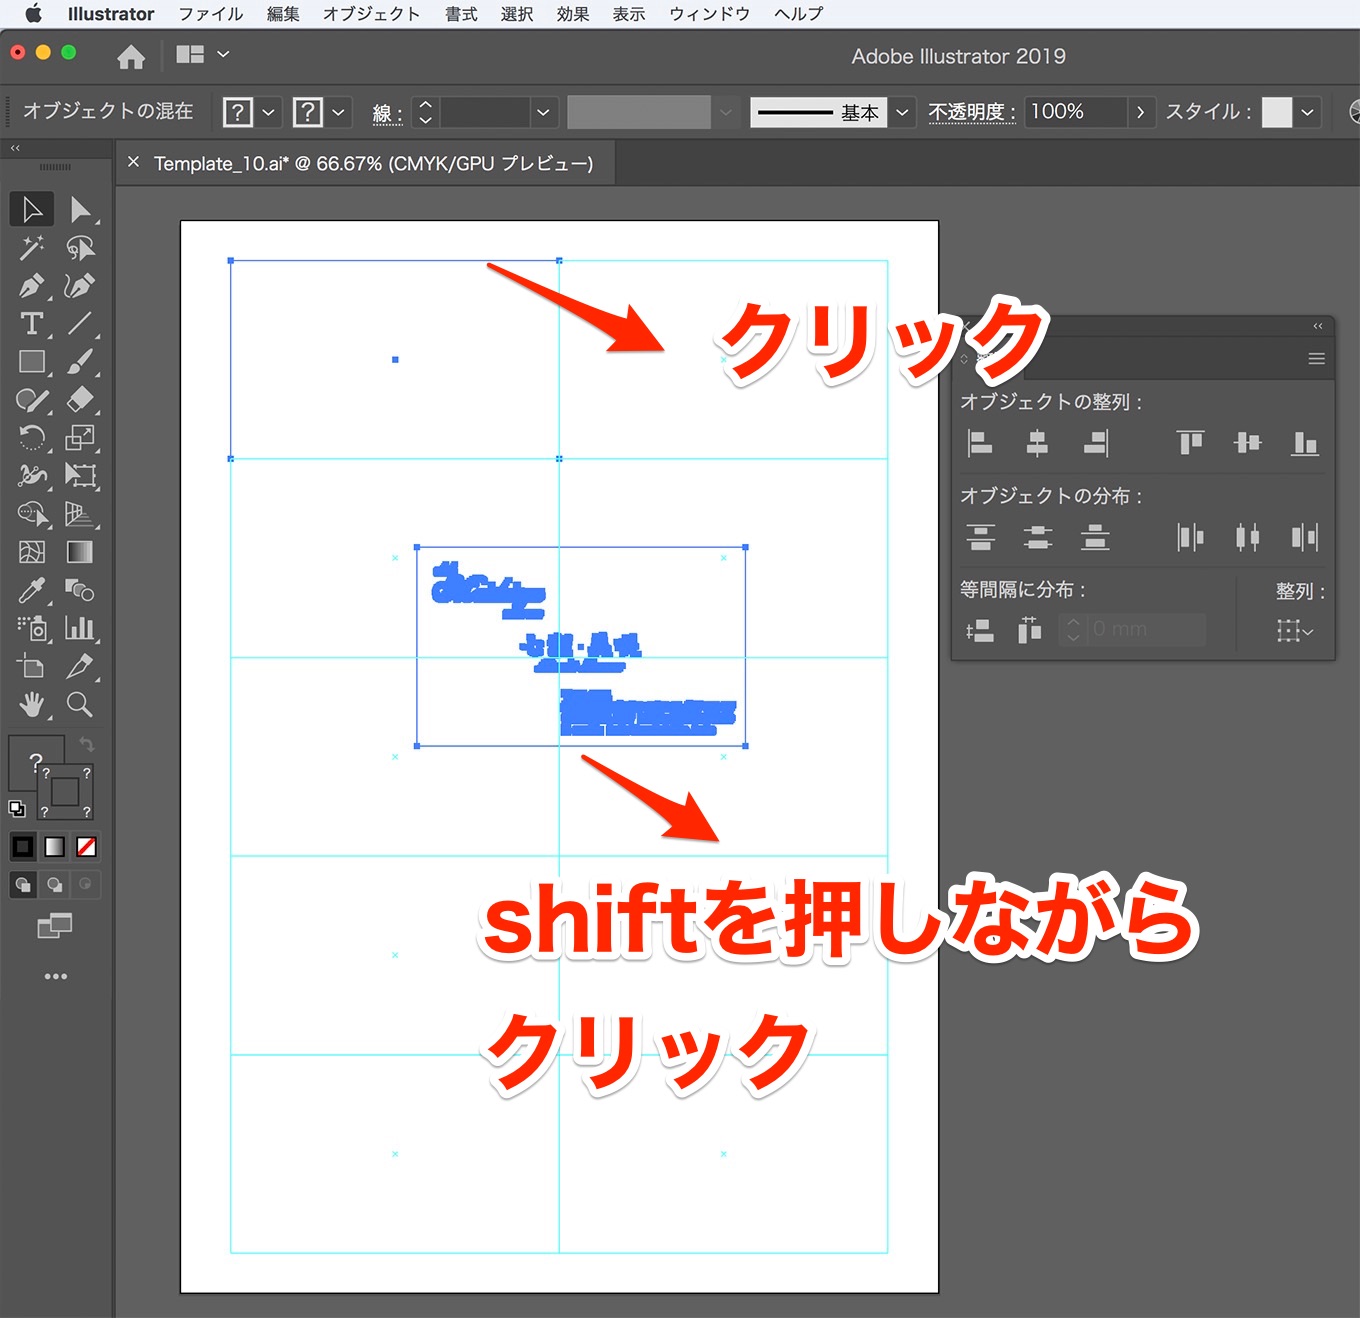Open stroke color dropdown in control bar
The height and width of the screenshot is (1318, 1360).
click(338, 112)
